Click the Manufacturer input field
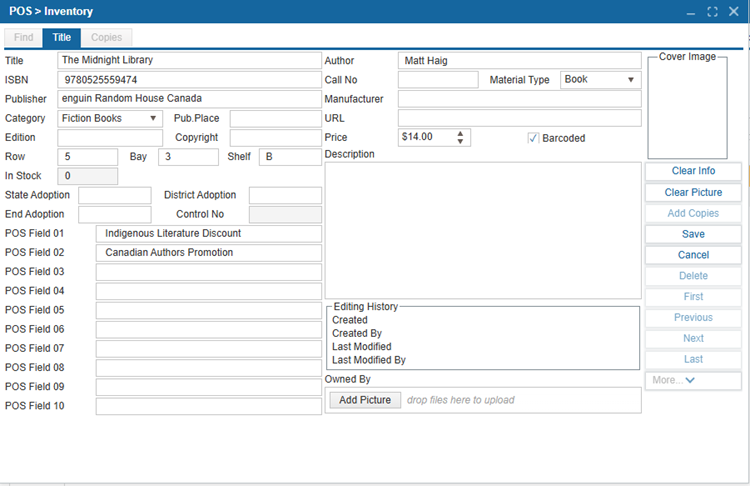Viewport: 750px width, 486px height. (519, 99)
